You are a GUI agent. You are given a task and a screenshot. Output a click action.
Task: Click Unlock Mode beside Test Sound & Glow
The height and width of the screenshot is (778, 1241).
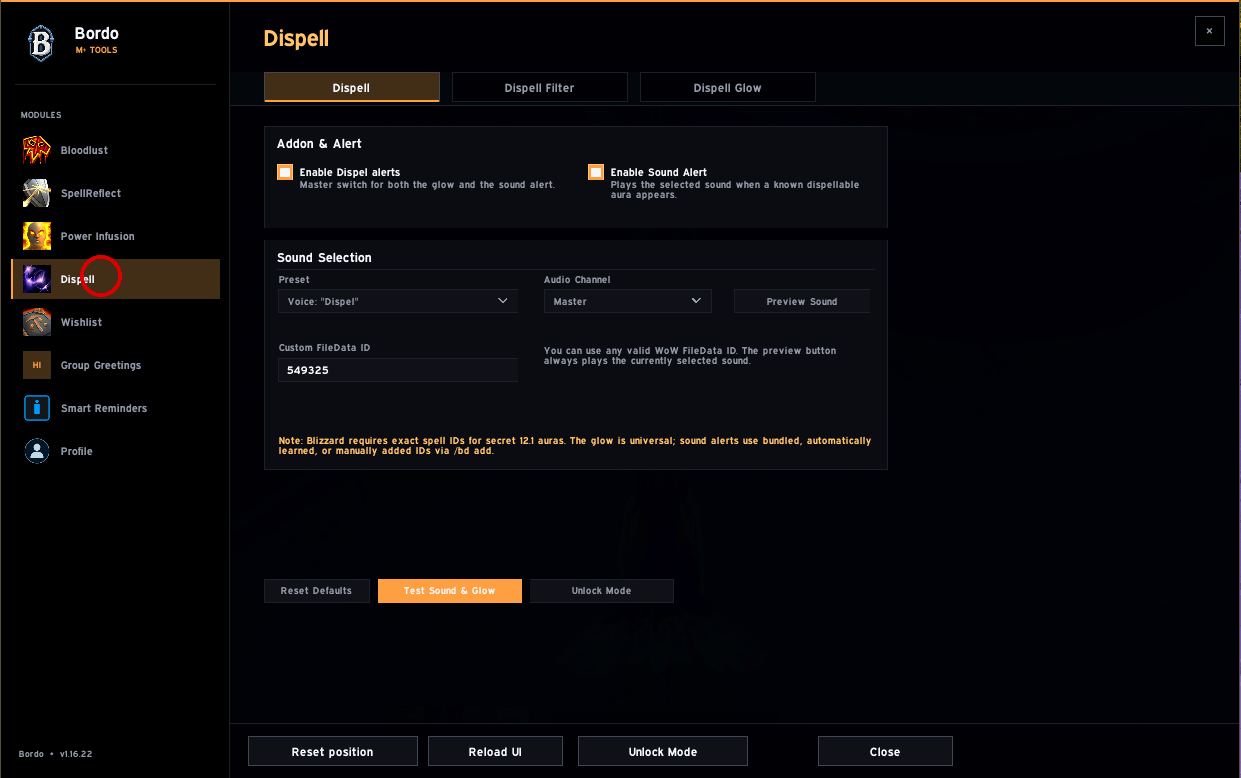[x=601, y=591]
